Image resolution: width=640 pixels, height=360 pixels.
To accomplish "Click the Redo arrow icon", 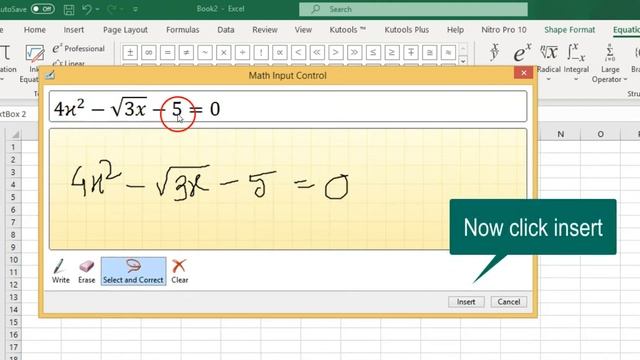I will [111, 9].
